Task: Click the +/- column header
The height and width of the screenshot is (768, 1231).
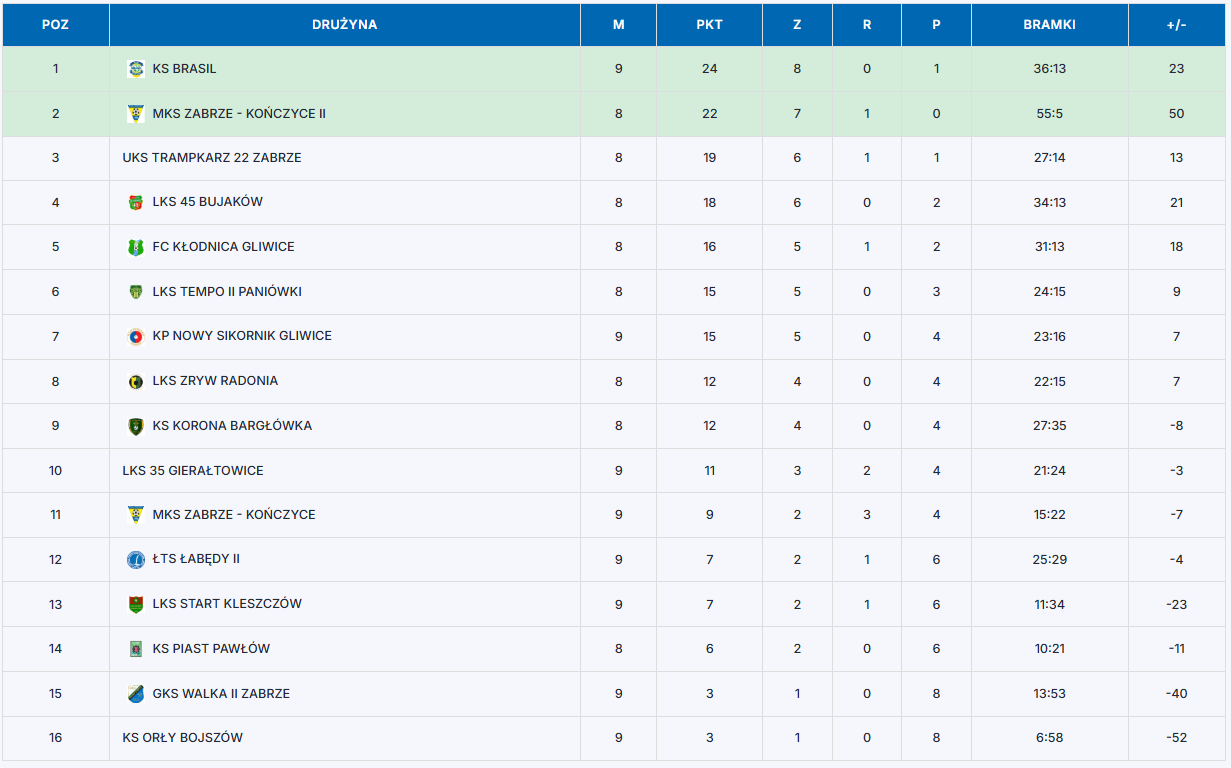Action: coord(1176,25)
